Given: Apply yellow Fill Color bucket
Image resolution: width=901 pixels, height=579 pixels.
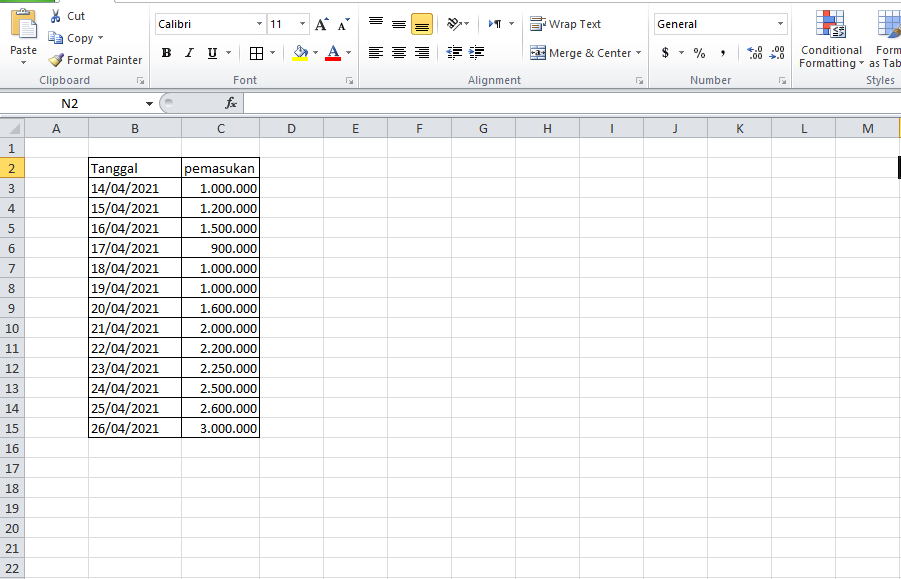Looking at the screenshot, I should 300,53.
